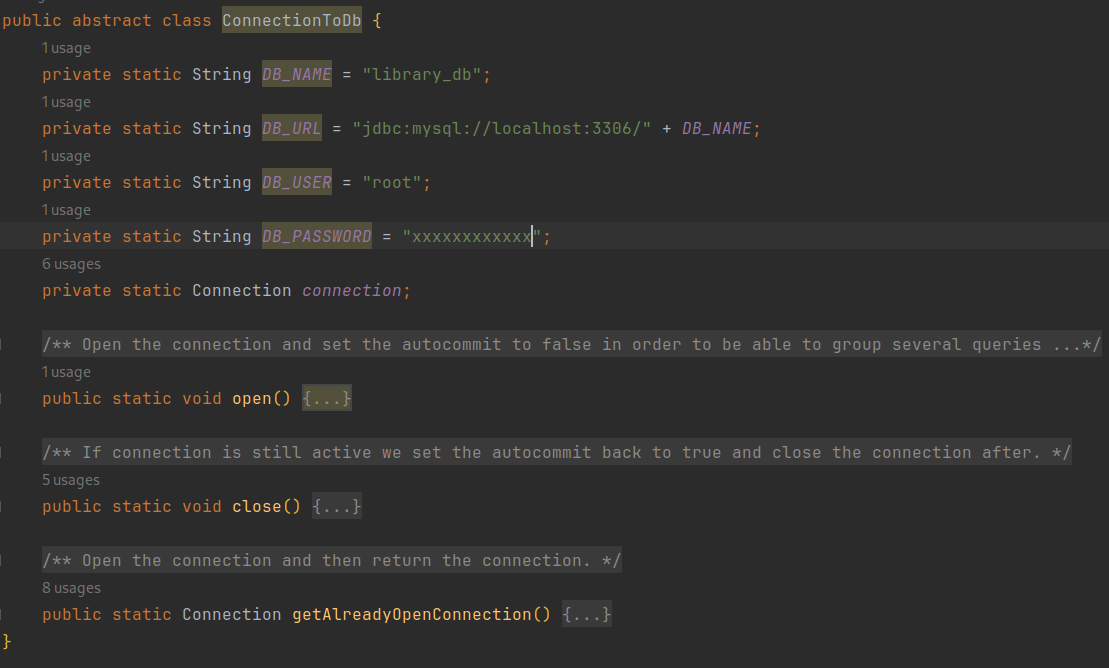Viewport: 1109px width, 668px height.
Task: Click the "root" string literal
Action: (x=392, y=183)
